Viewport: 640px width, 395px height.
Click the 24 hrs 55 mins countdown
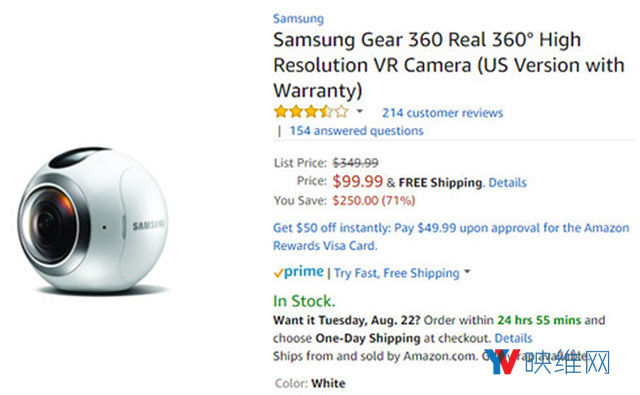click(x=539, y=320)
